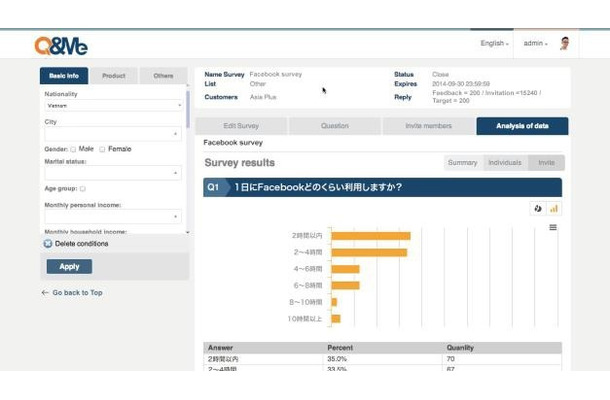Click the filter panel scrollbar

188,109
